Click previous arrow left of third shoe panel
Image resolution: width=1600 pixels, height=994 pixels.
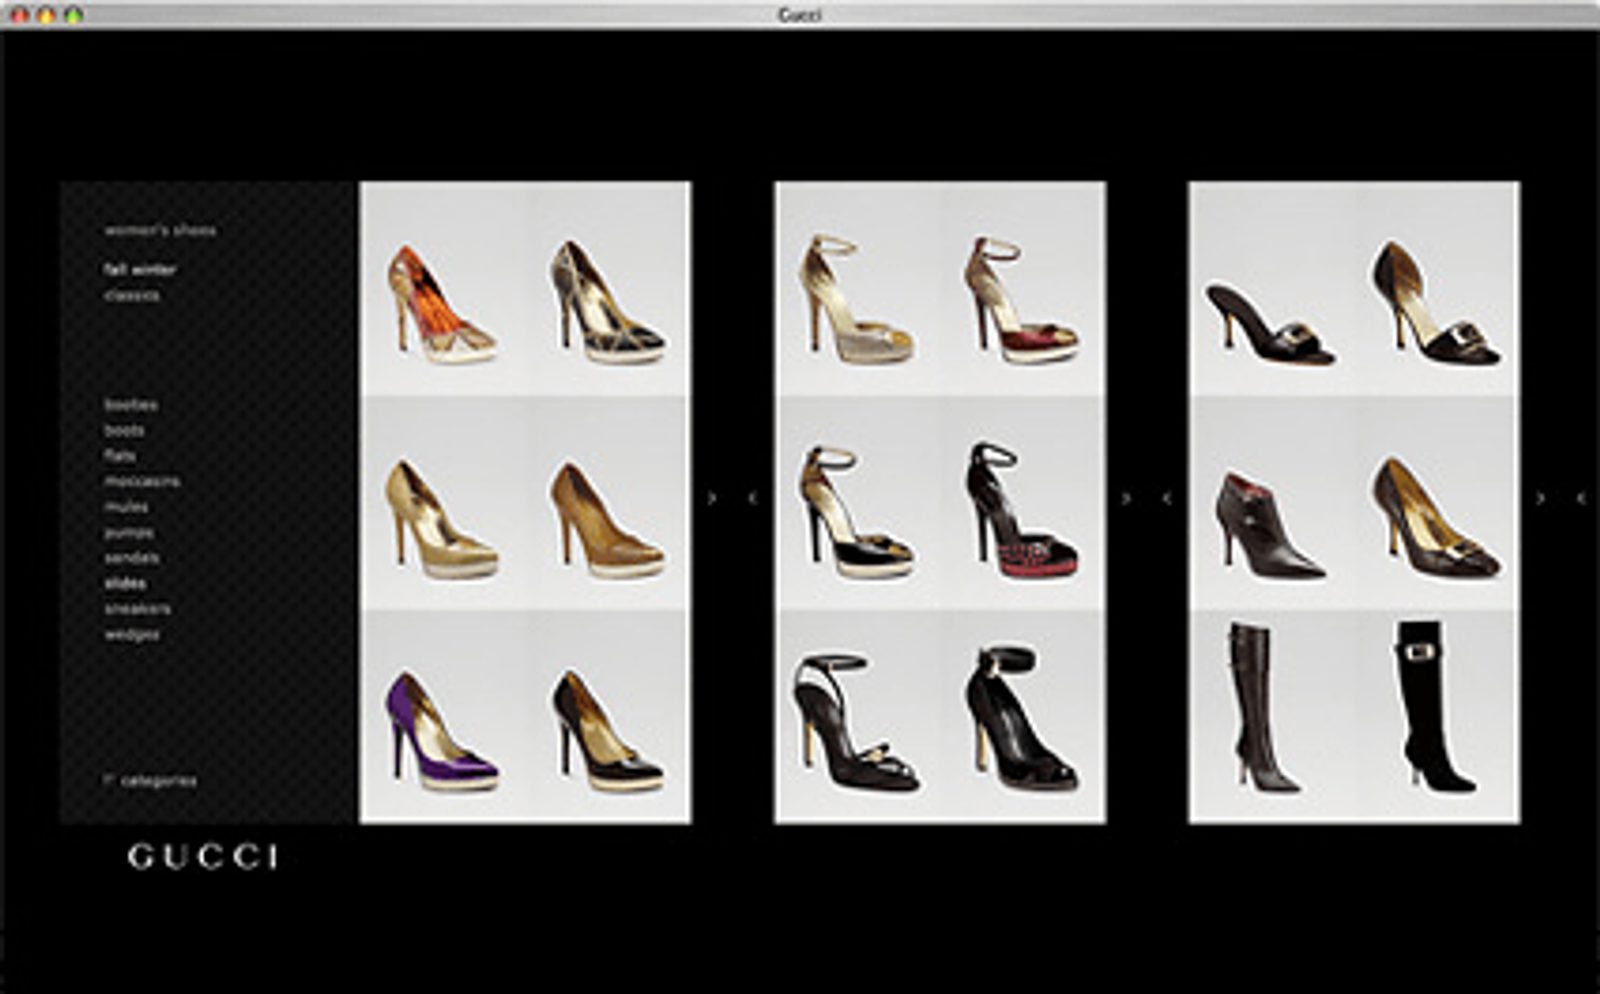coord(1167,497)
